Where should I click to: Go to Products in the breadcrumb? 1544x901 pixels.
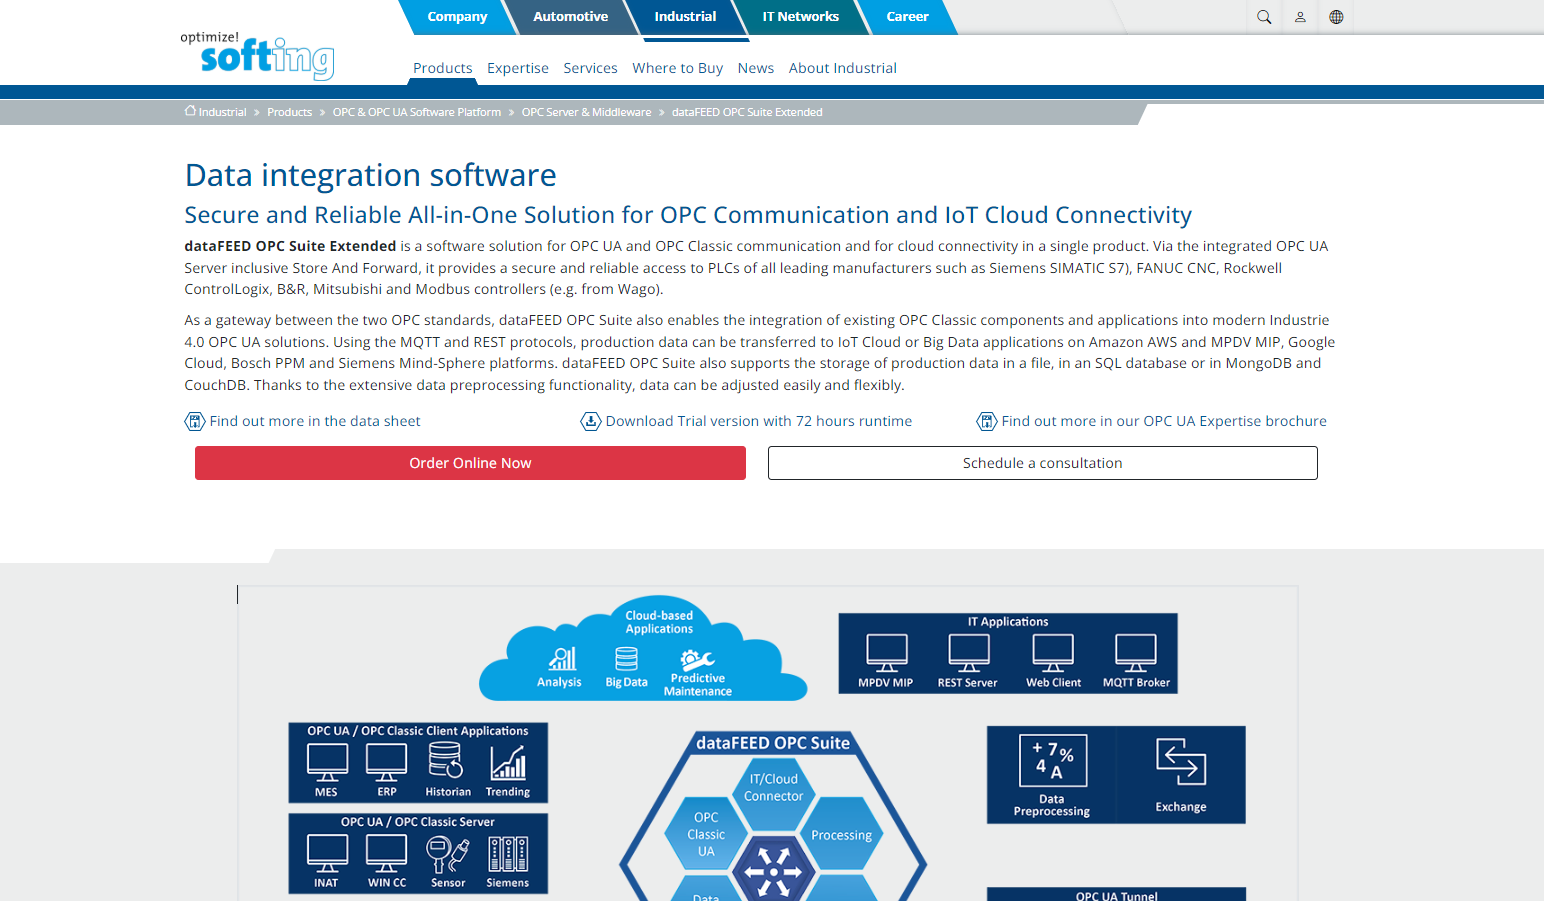tap(289, 112)
